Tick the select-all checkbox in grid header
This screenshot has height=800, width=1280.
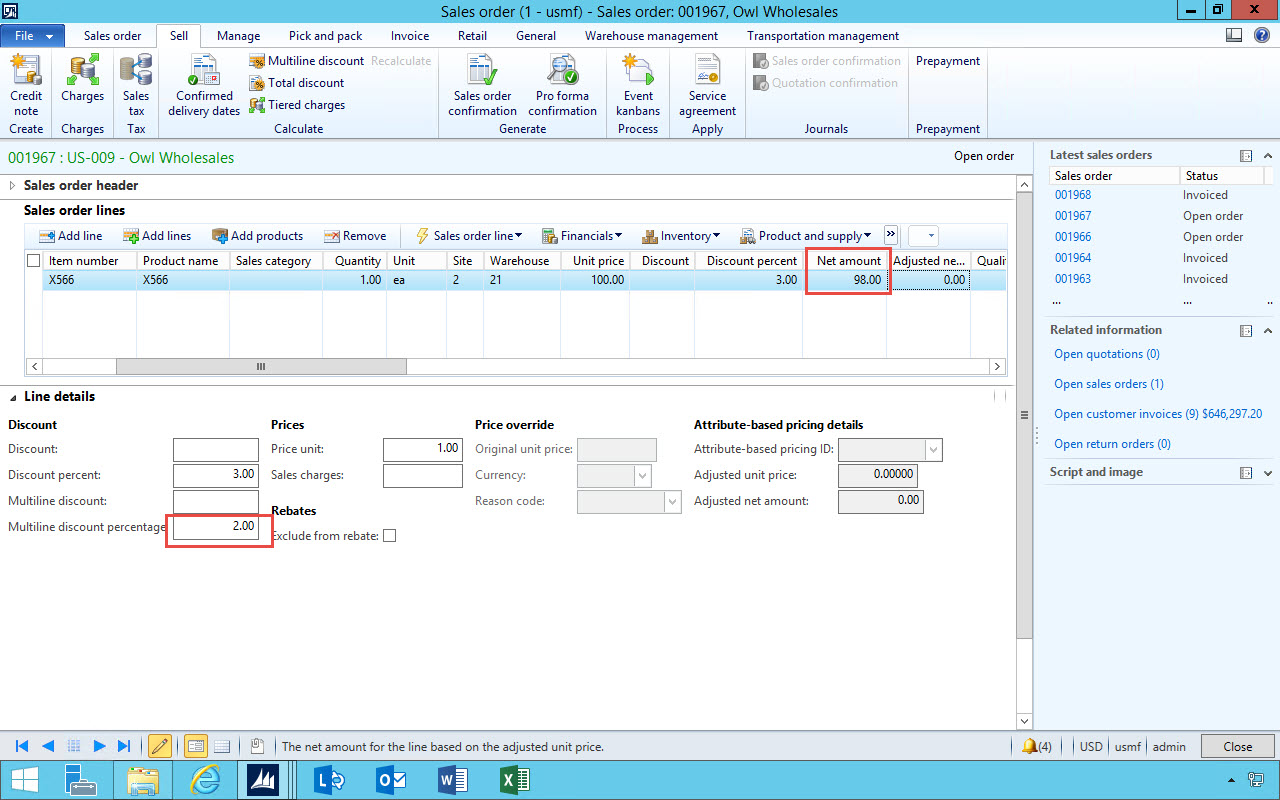click(x=34, y=261)
